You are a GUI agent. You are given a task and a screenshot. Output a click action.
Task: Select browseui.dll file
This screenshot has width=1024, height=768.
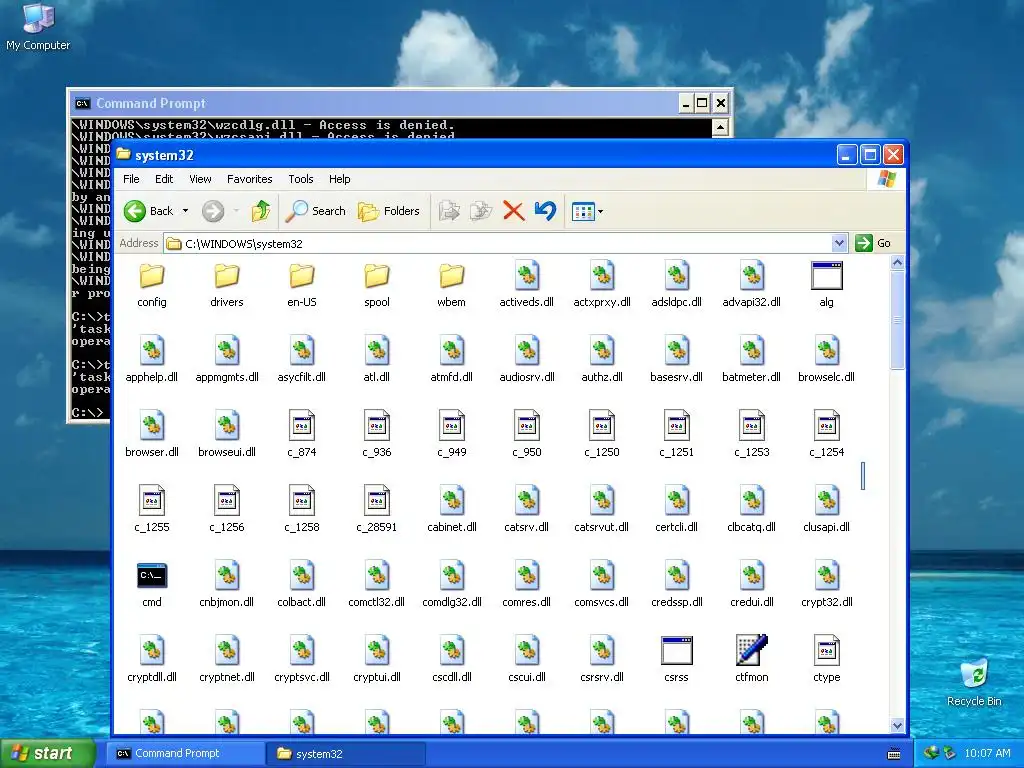click(x=227, y=434)
